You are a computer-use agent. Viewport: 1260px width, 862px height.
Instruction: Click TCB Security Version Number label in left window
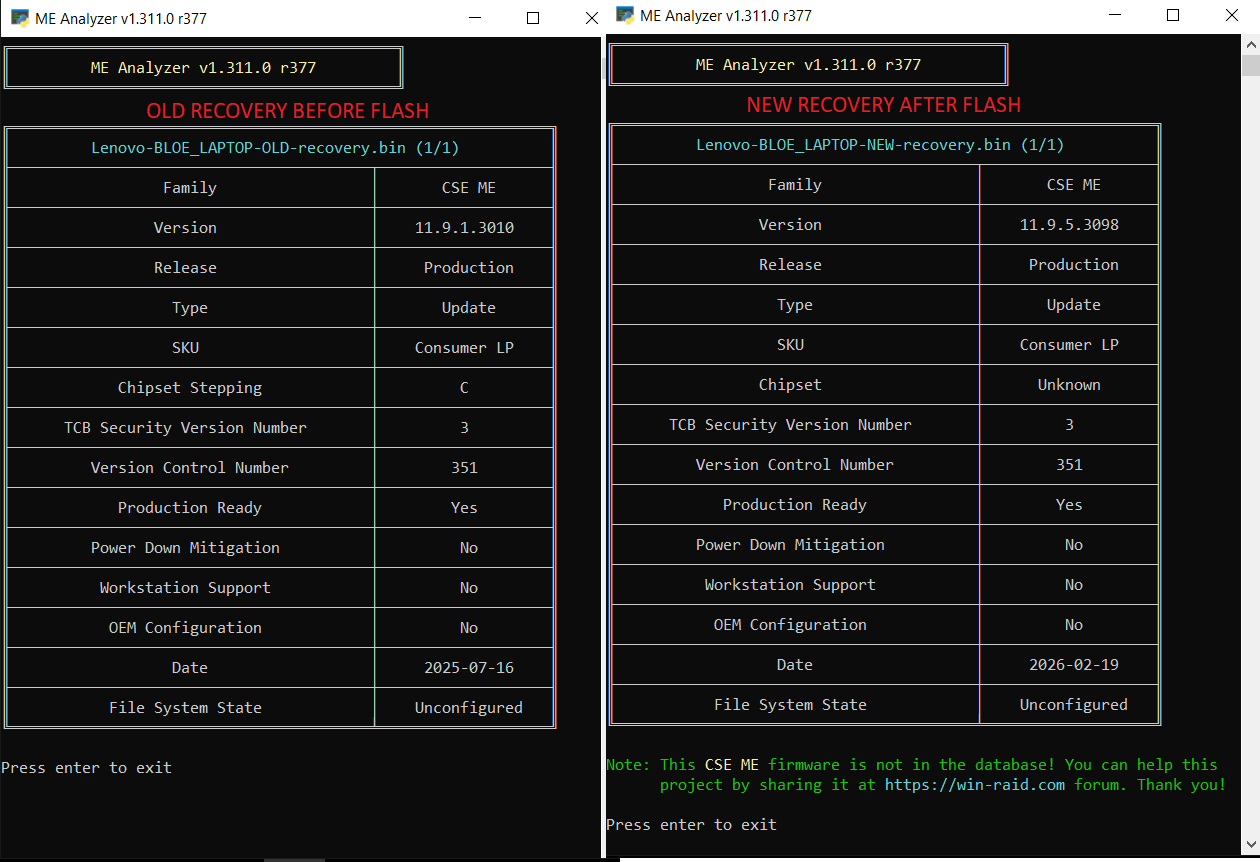tap(185, 428)
